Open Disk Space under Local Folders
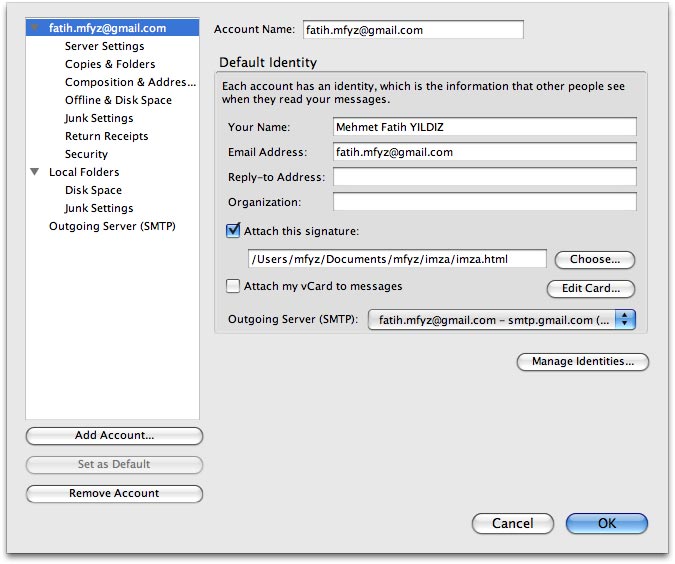The height and width of the screenshot is (564, 675). (x=93, y=190)
